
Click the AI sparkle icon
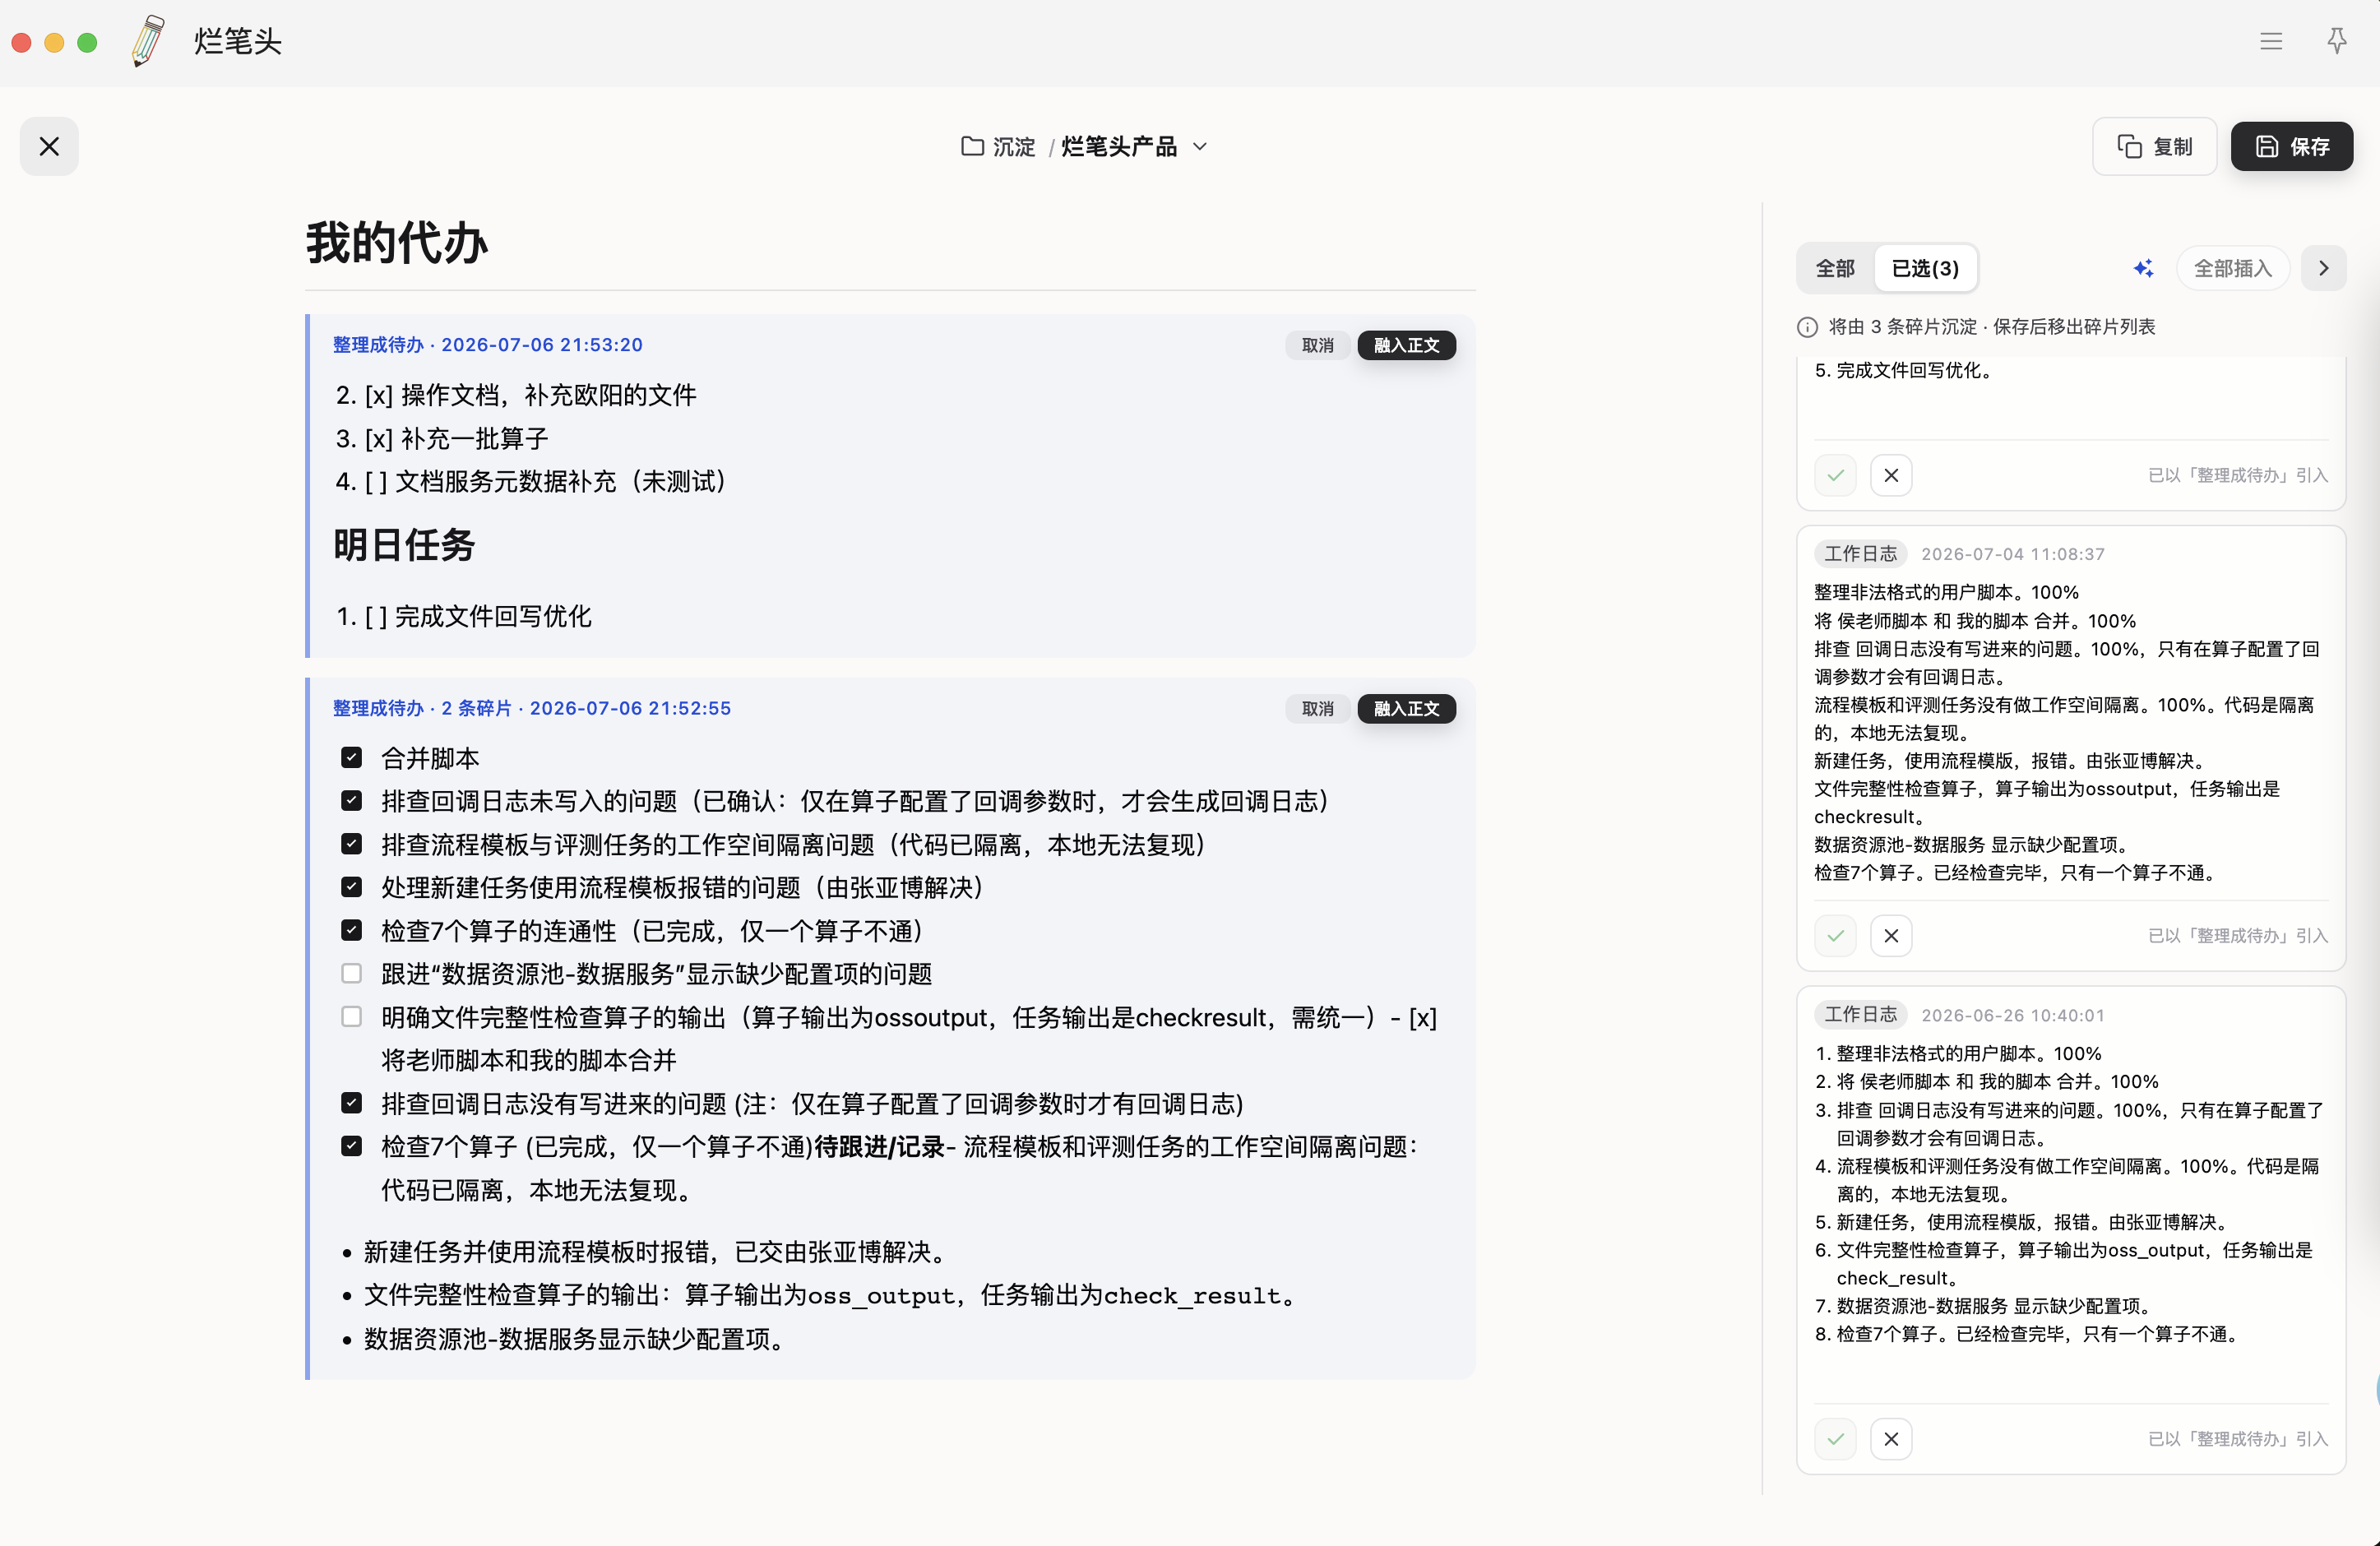2143,268
